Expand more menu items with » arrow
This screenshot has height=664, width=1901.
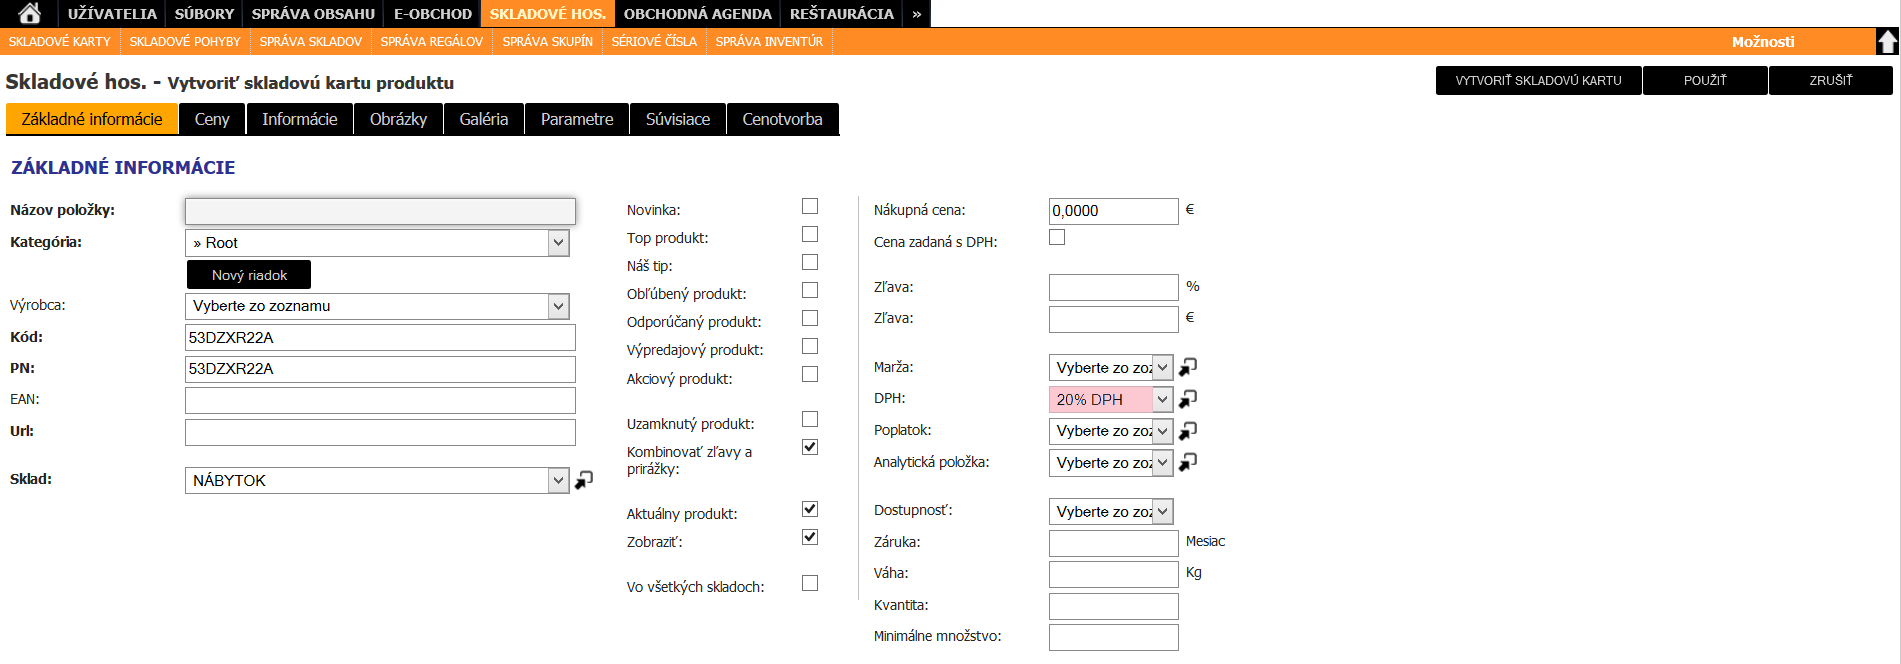[x=916, y=13]
